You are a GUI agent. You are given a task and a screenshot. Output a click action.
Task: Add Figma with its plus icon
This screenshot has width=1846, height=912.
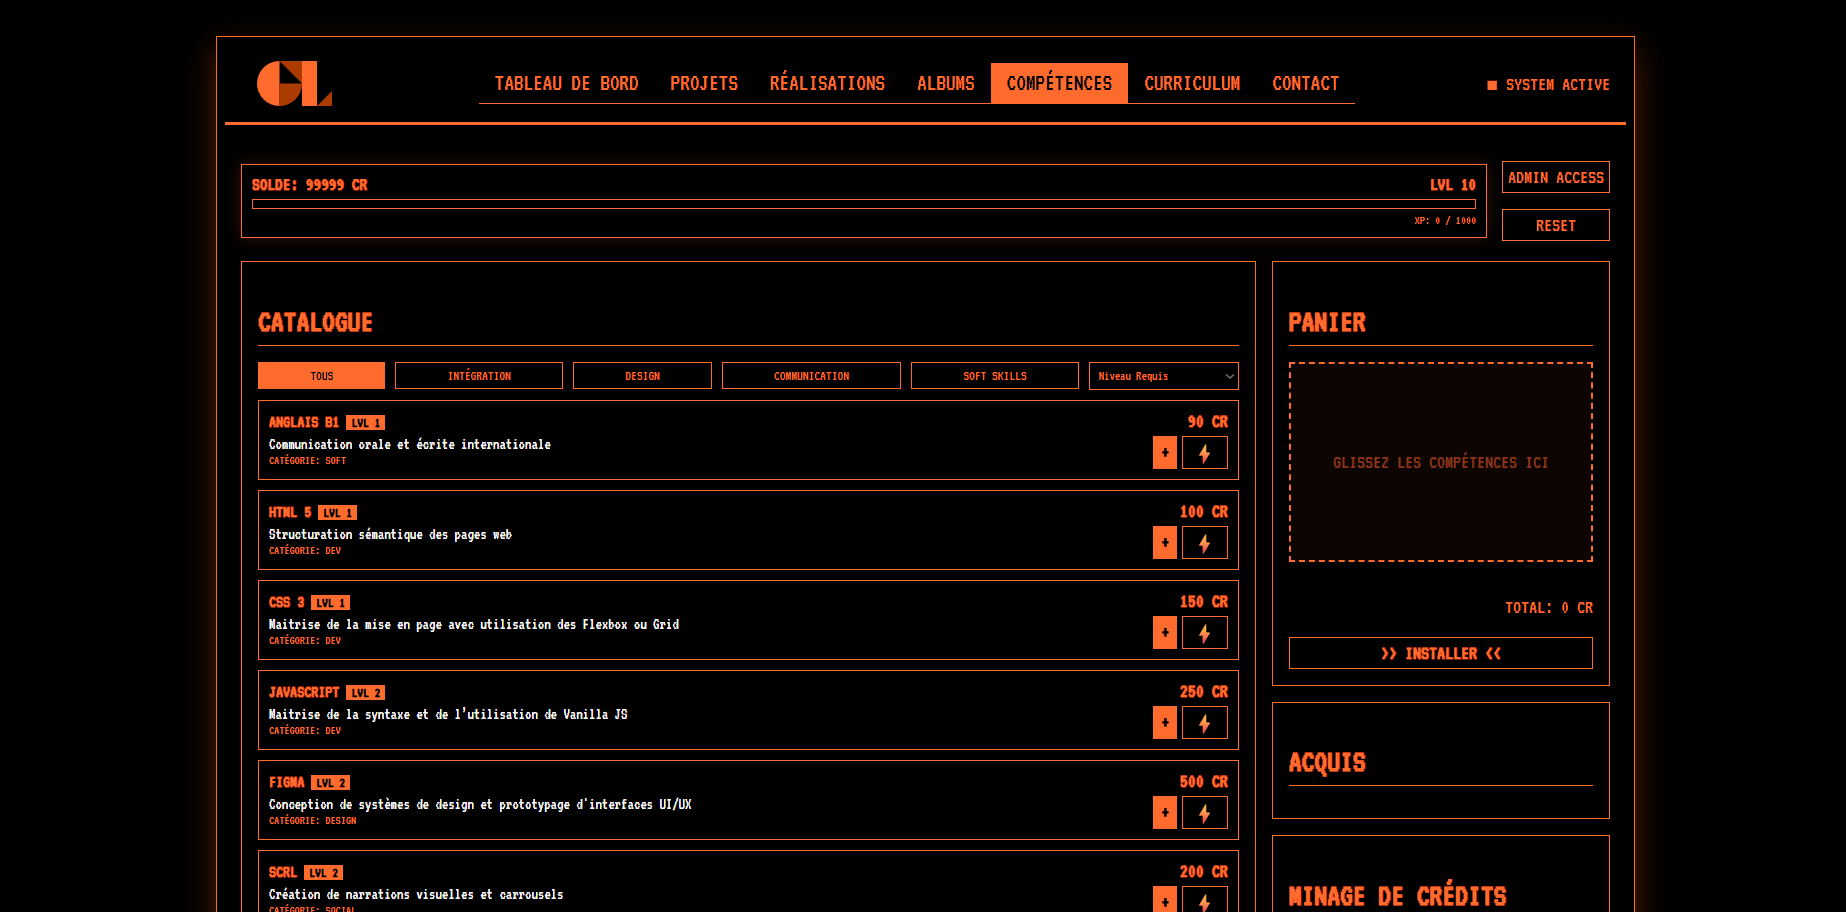(x=1165, y=813)
